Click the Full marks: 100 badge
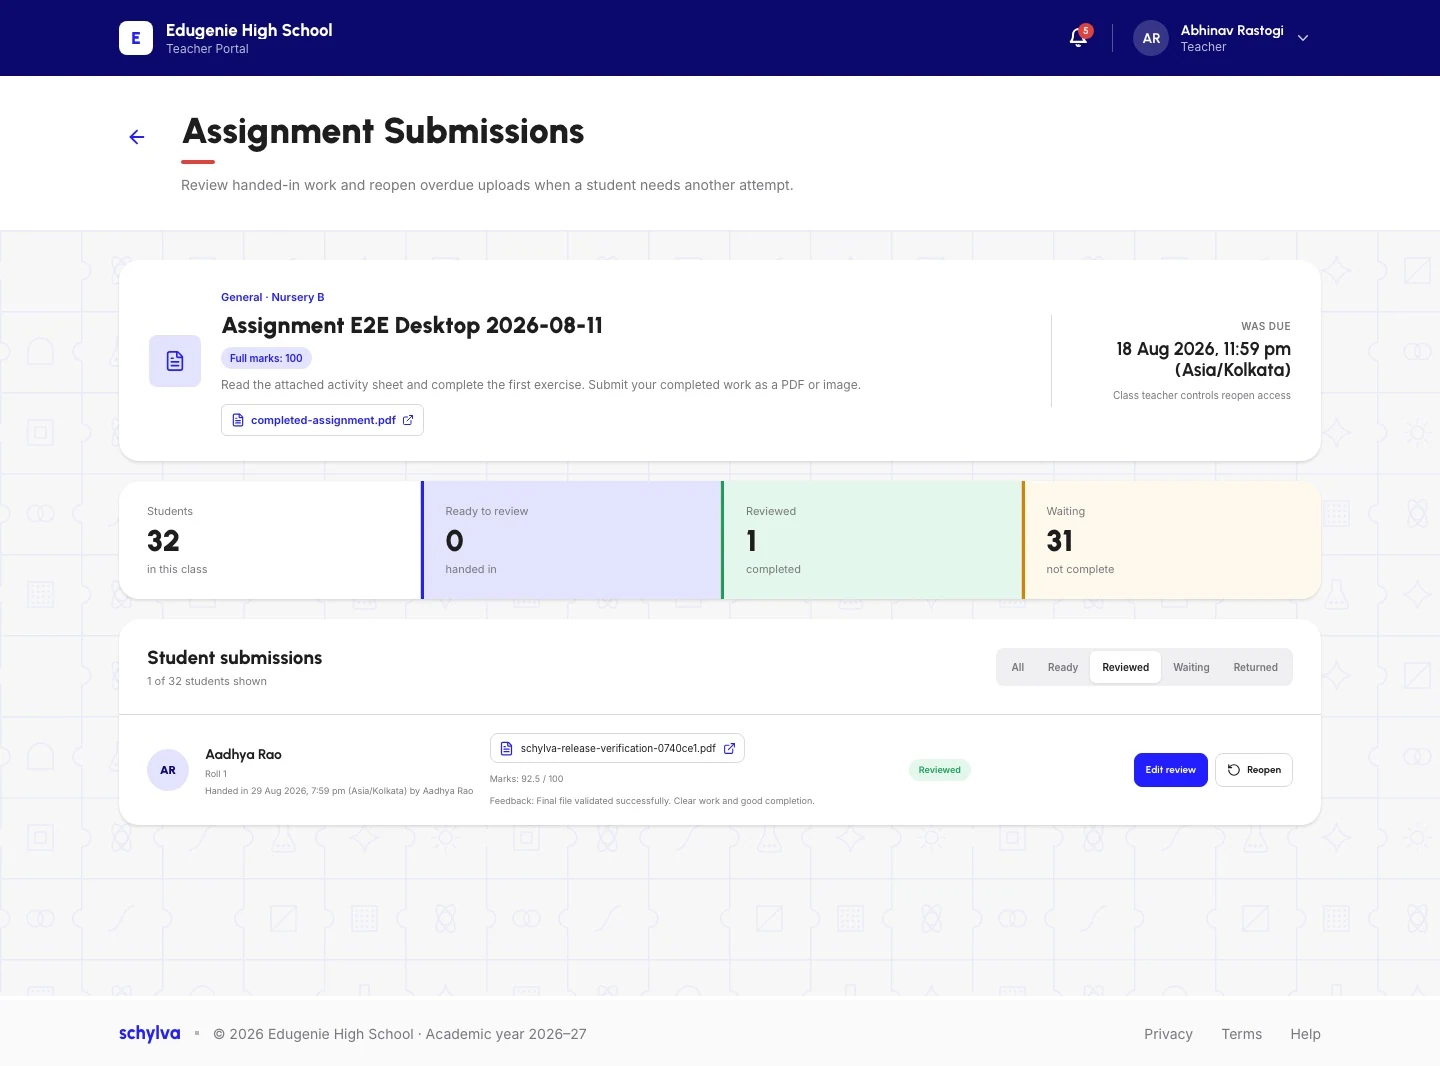This screenshot has width=1440, height=1066. (x=266, y=358)
